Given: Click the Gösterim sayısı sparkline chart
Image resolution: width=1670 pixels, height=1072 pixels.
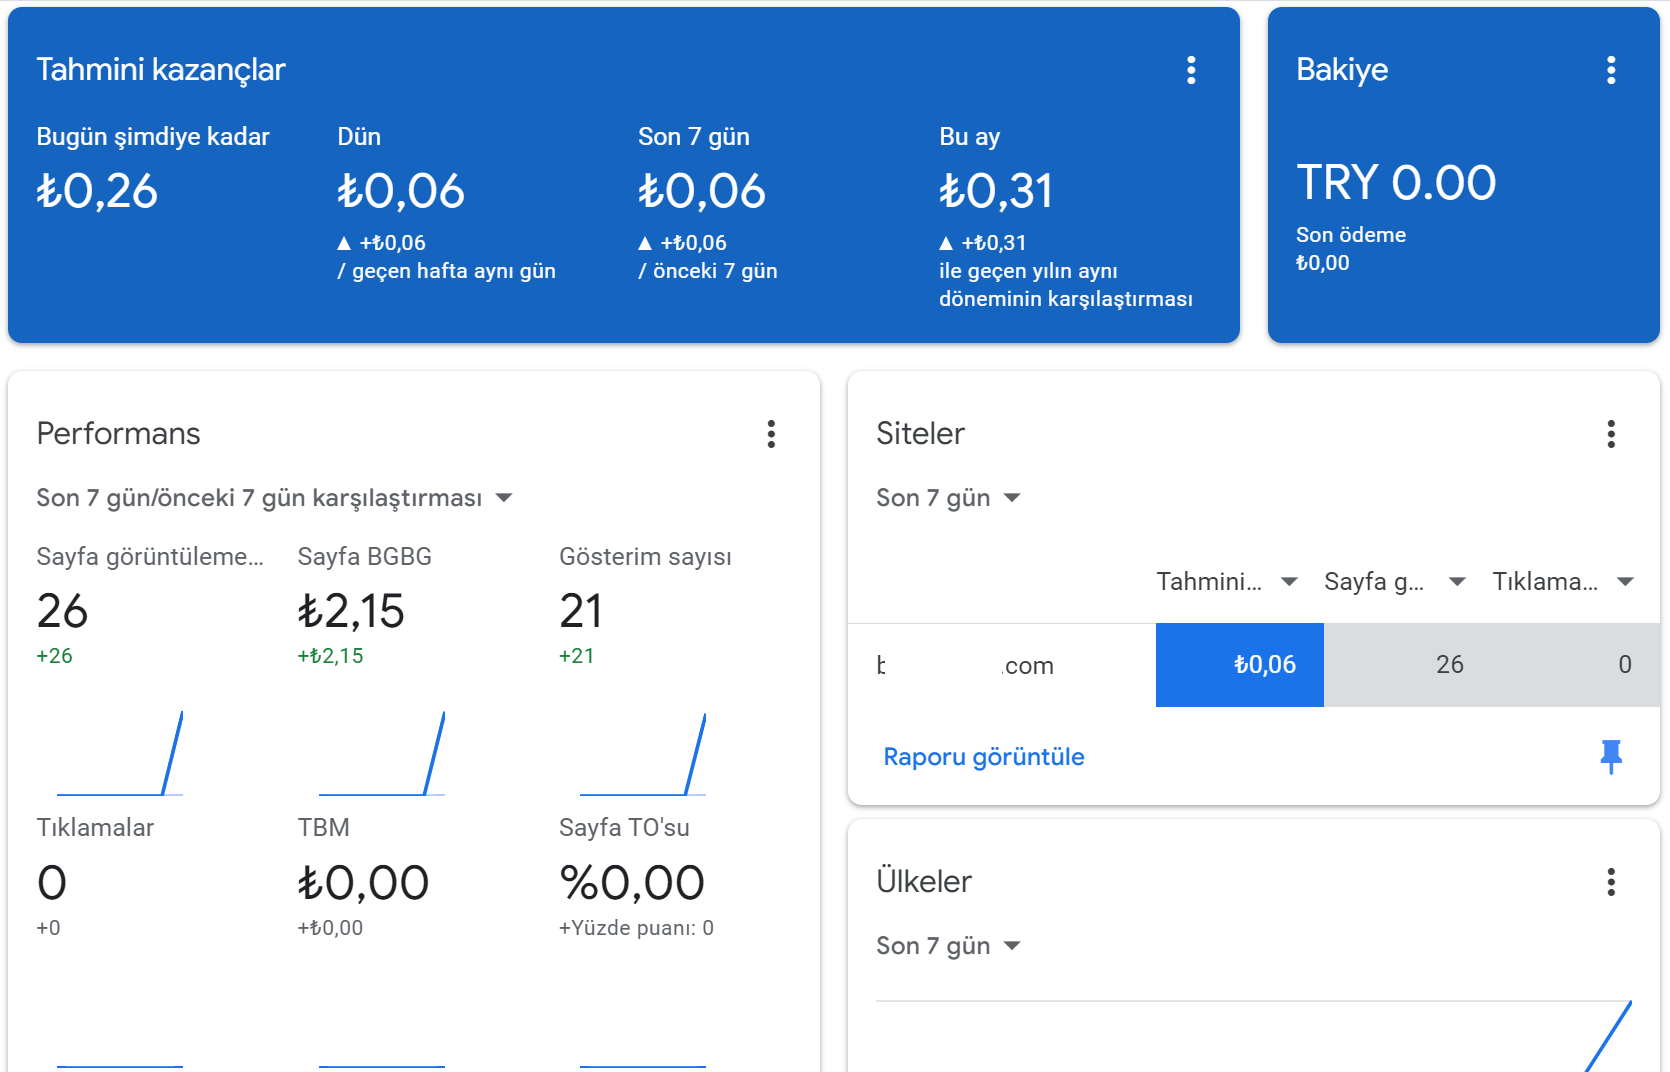Looking at the screenshot, I should [643, 753].
